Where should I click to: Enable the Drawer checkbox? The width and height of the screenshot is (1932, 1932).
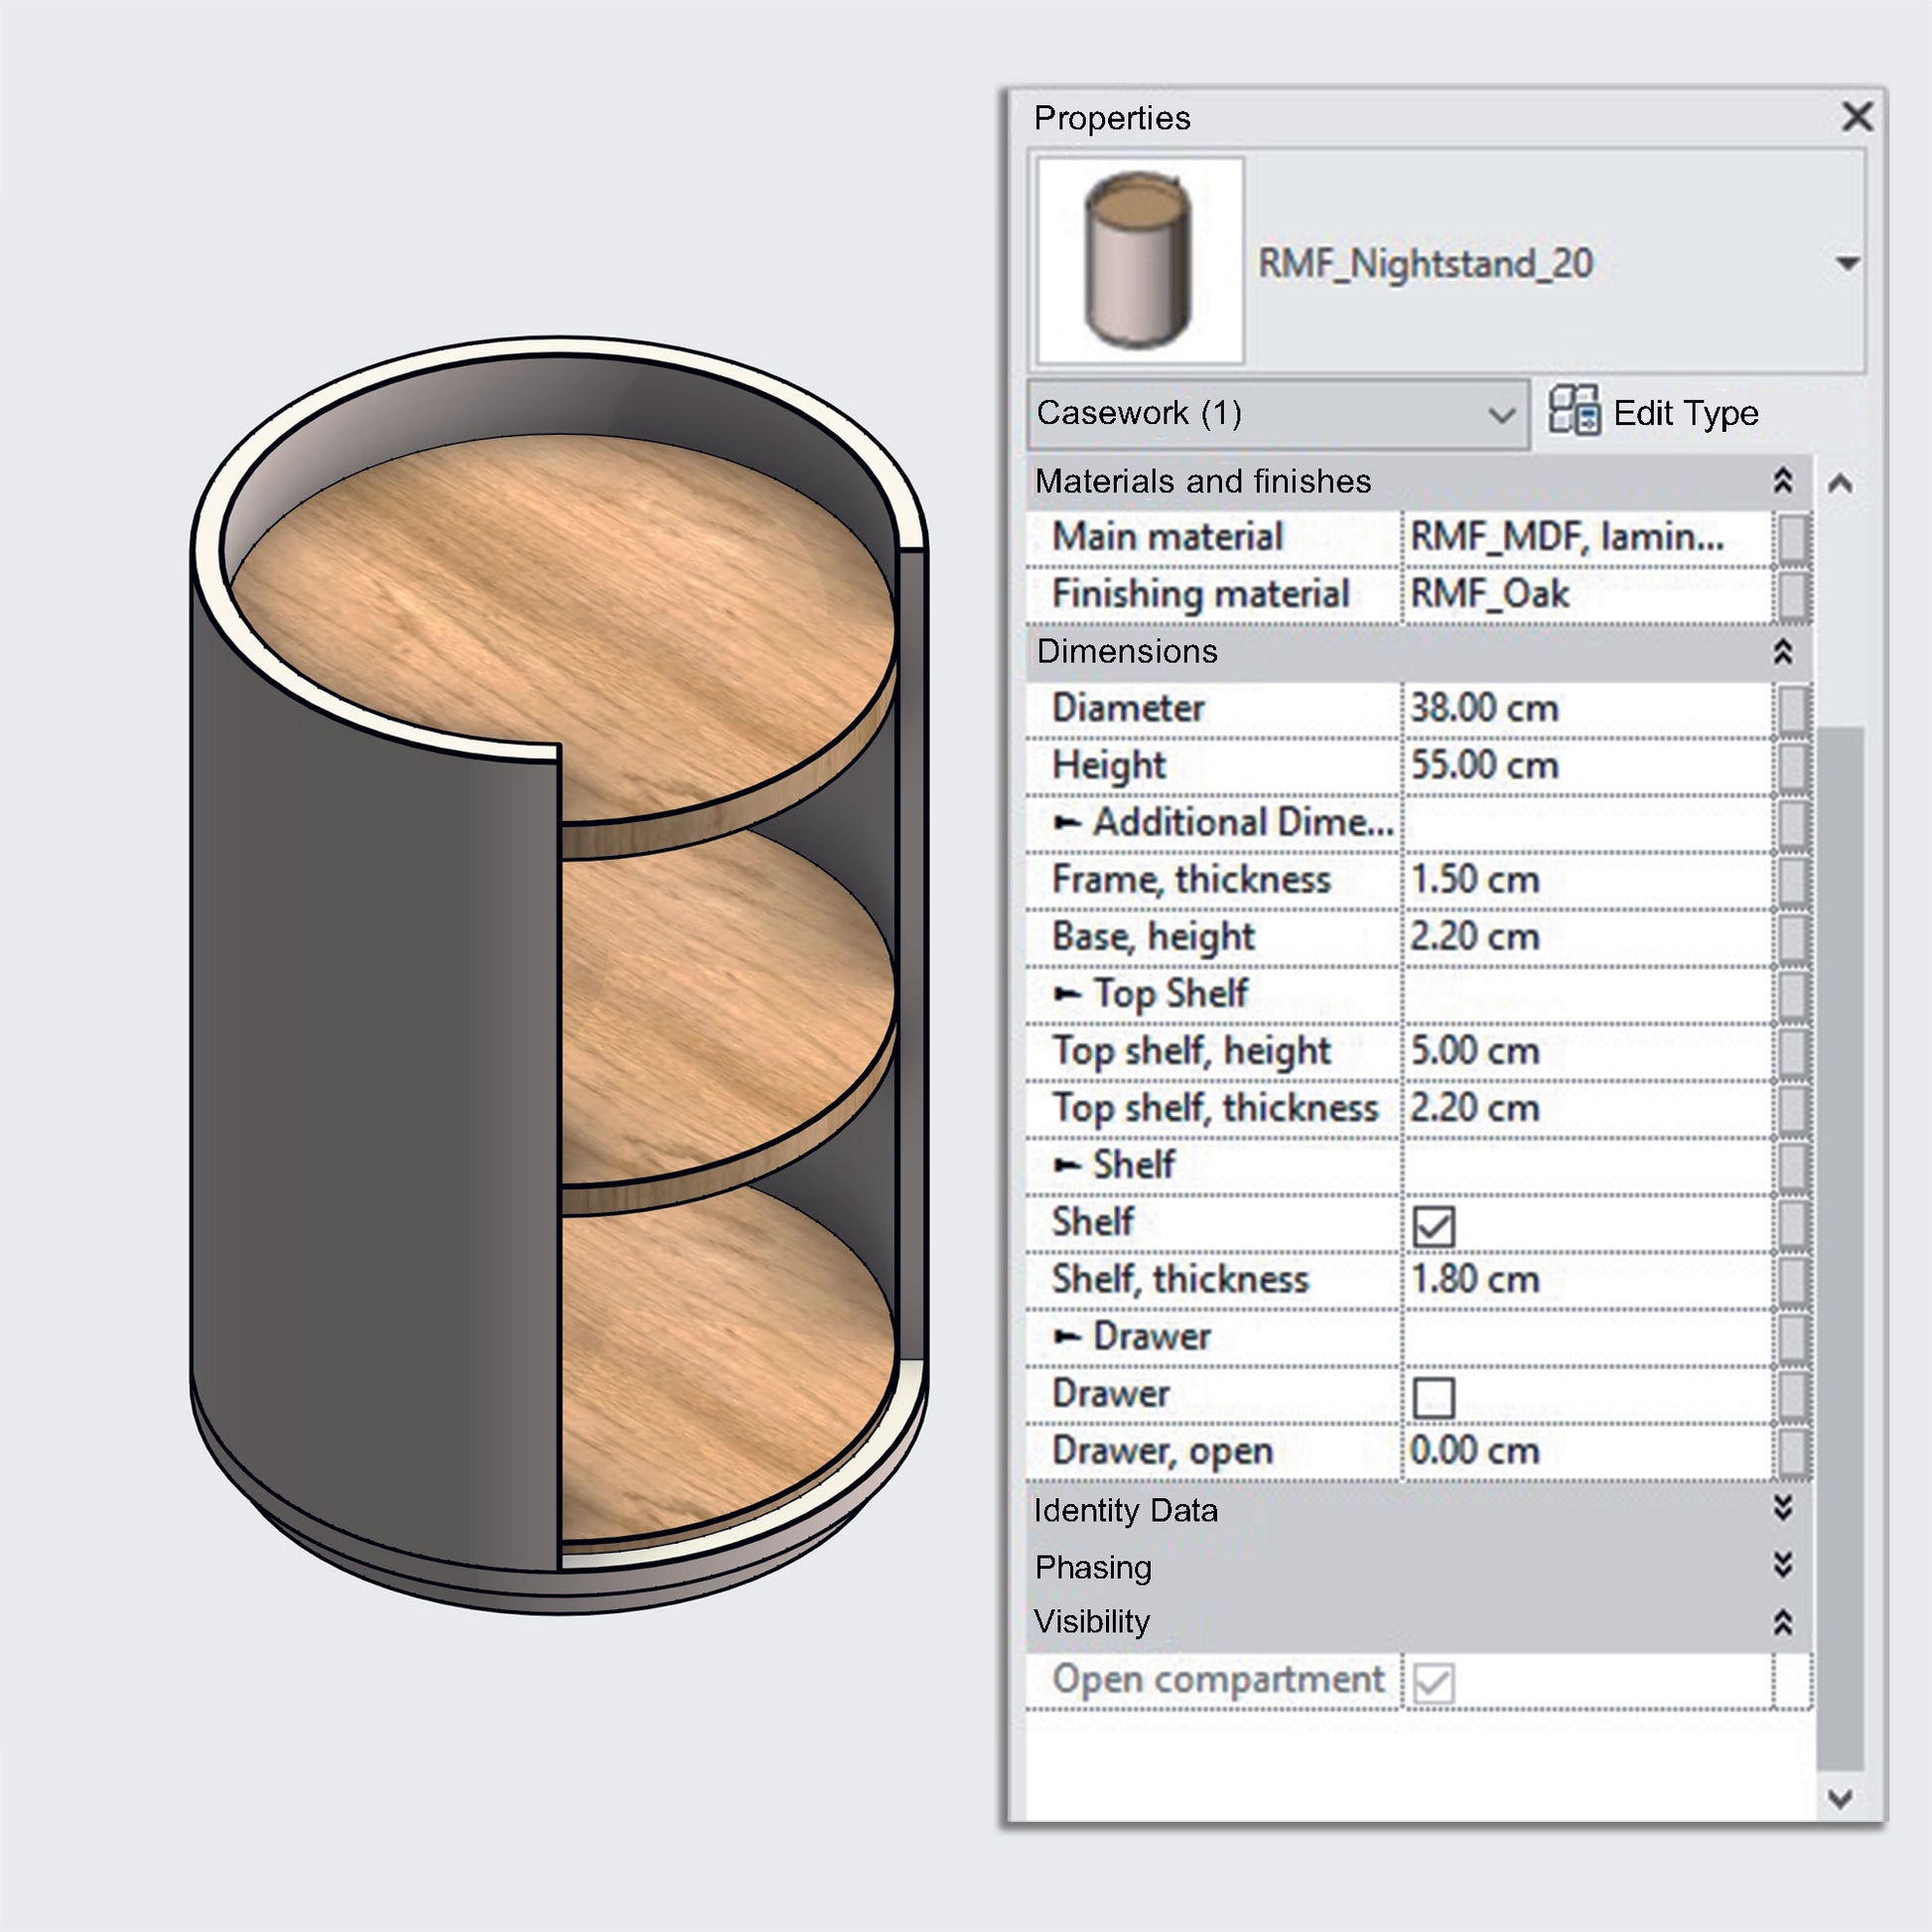click(x=1433, y=1397)
